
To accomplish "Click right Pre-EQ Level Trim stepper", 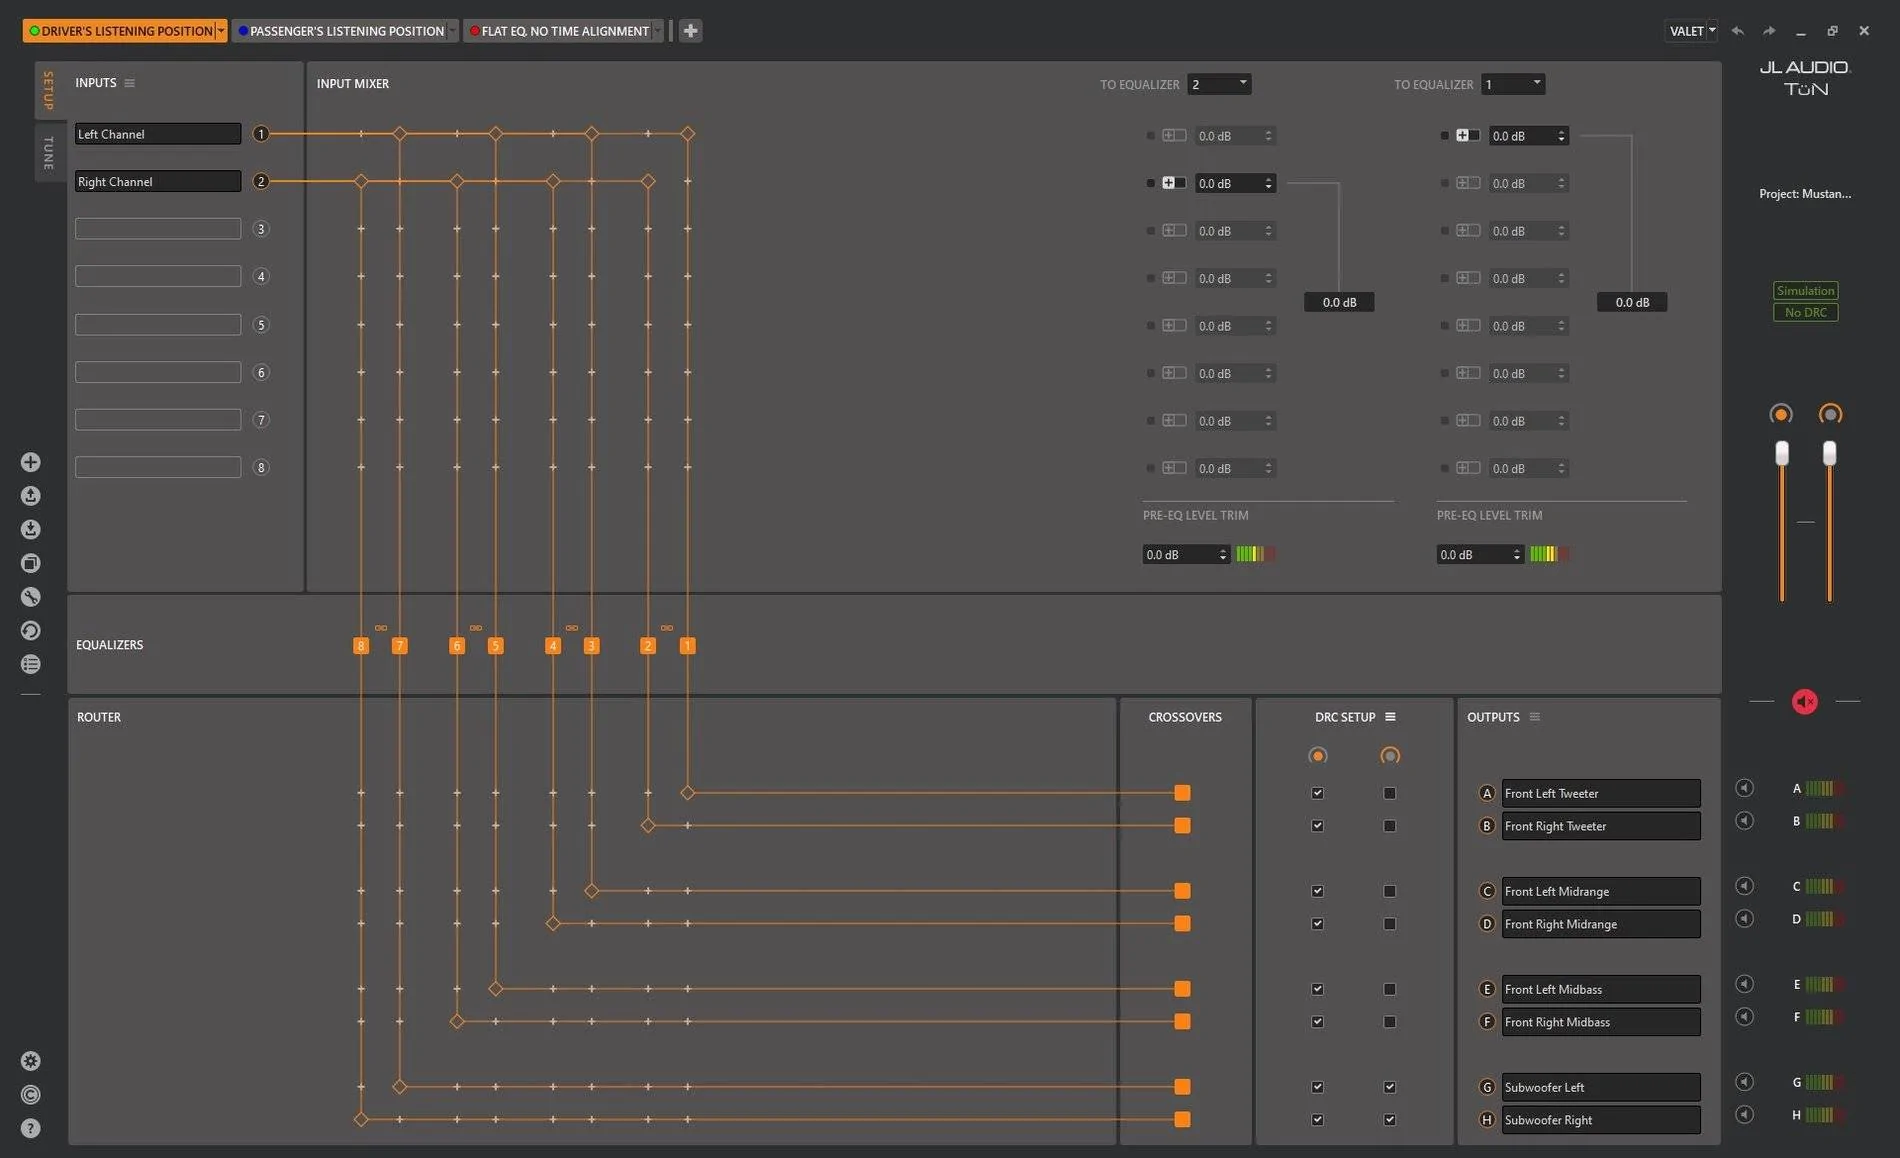I will tap(1517, 554).
